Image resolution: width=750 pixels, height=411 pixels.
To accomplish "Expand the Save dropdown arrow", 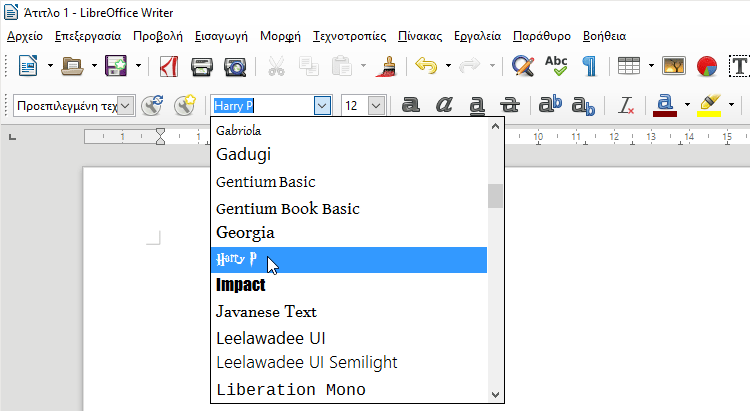I will point(138,66).
